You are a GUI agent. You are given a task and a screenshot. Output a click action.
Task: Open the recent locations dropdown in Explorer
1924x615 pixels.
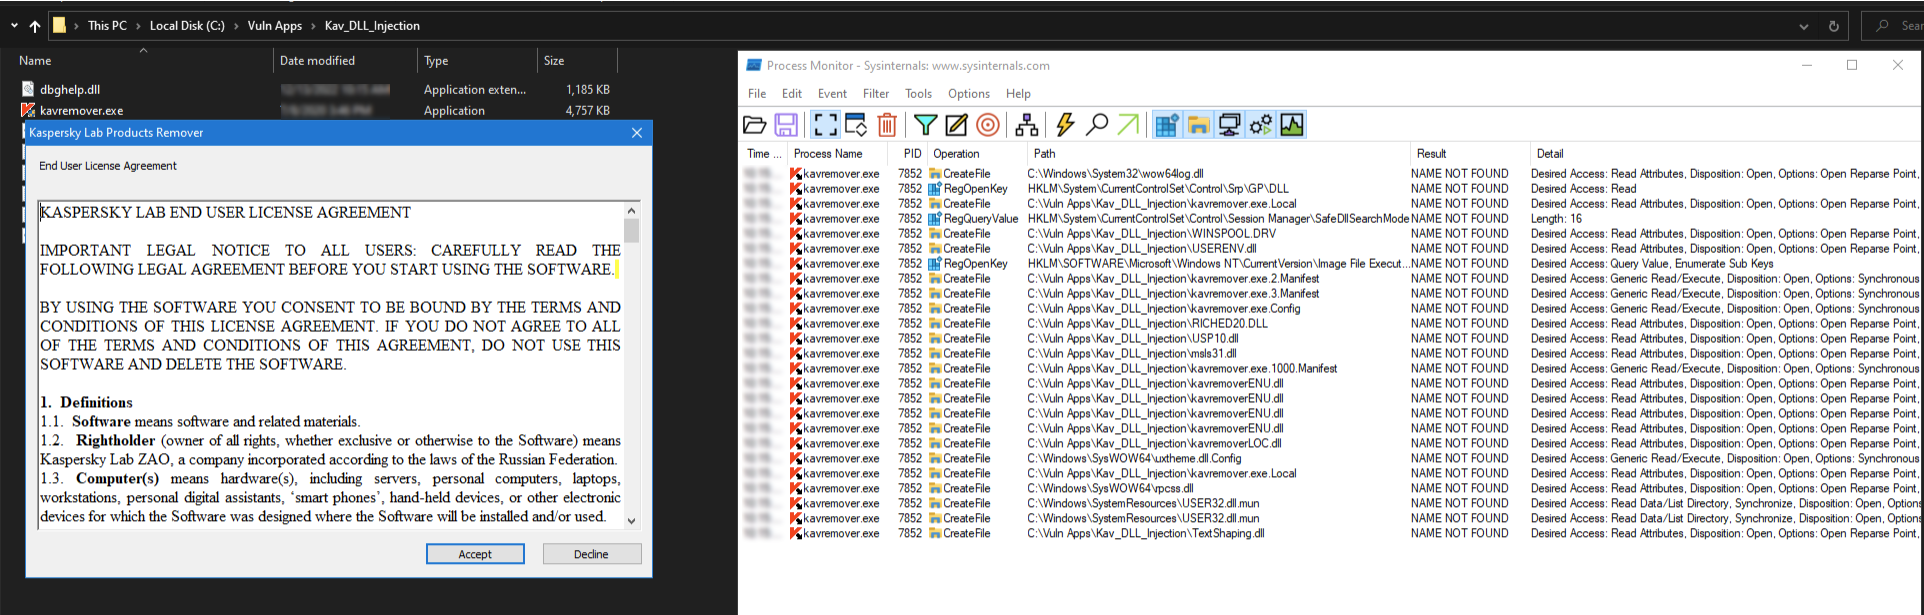14,26
